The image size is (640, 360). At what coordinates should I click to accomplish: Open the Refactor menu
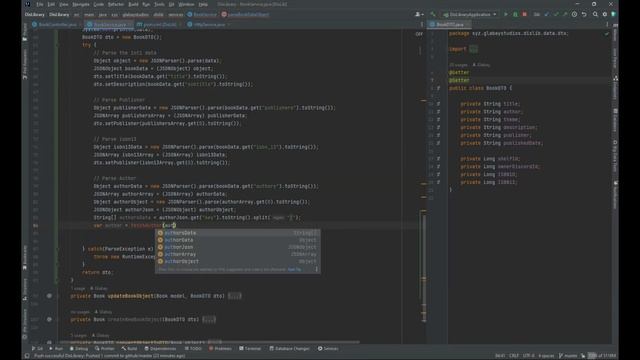[116, 4]
